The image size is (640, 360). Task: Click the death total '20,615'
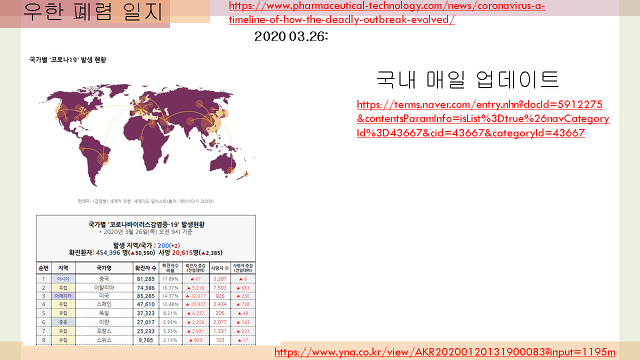[182, 253]
